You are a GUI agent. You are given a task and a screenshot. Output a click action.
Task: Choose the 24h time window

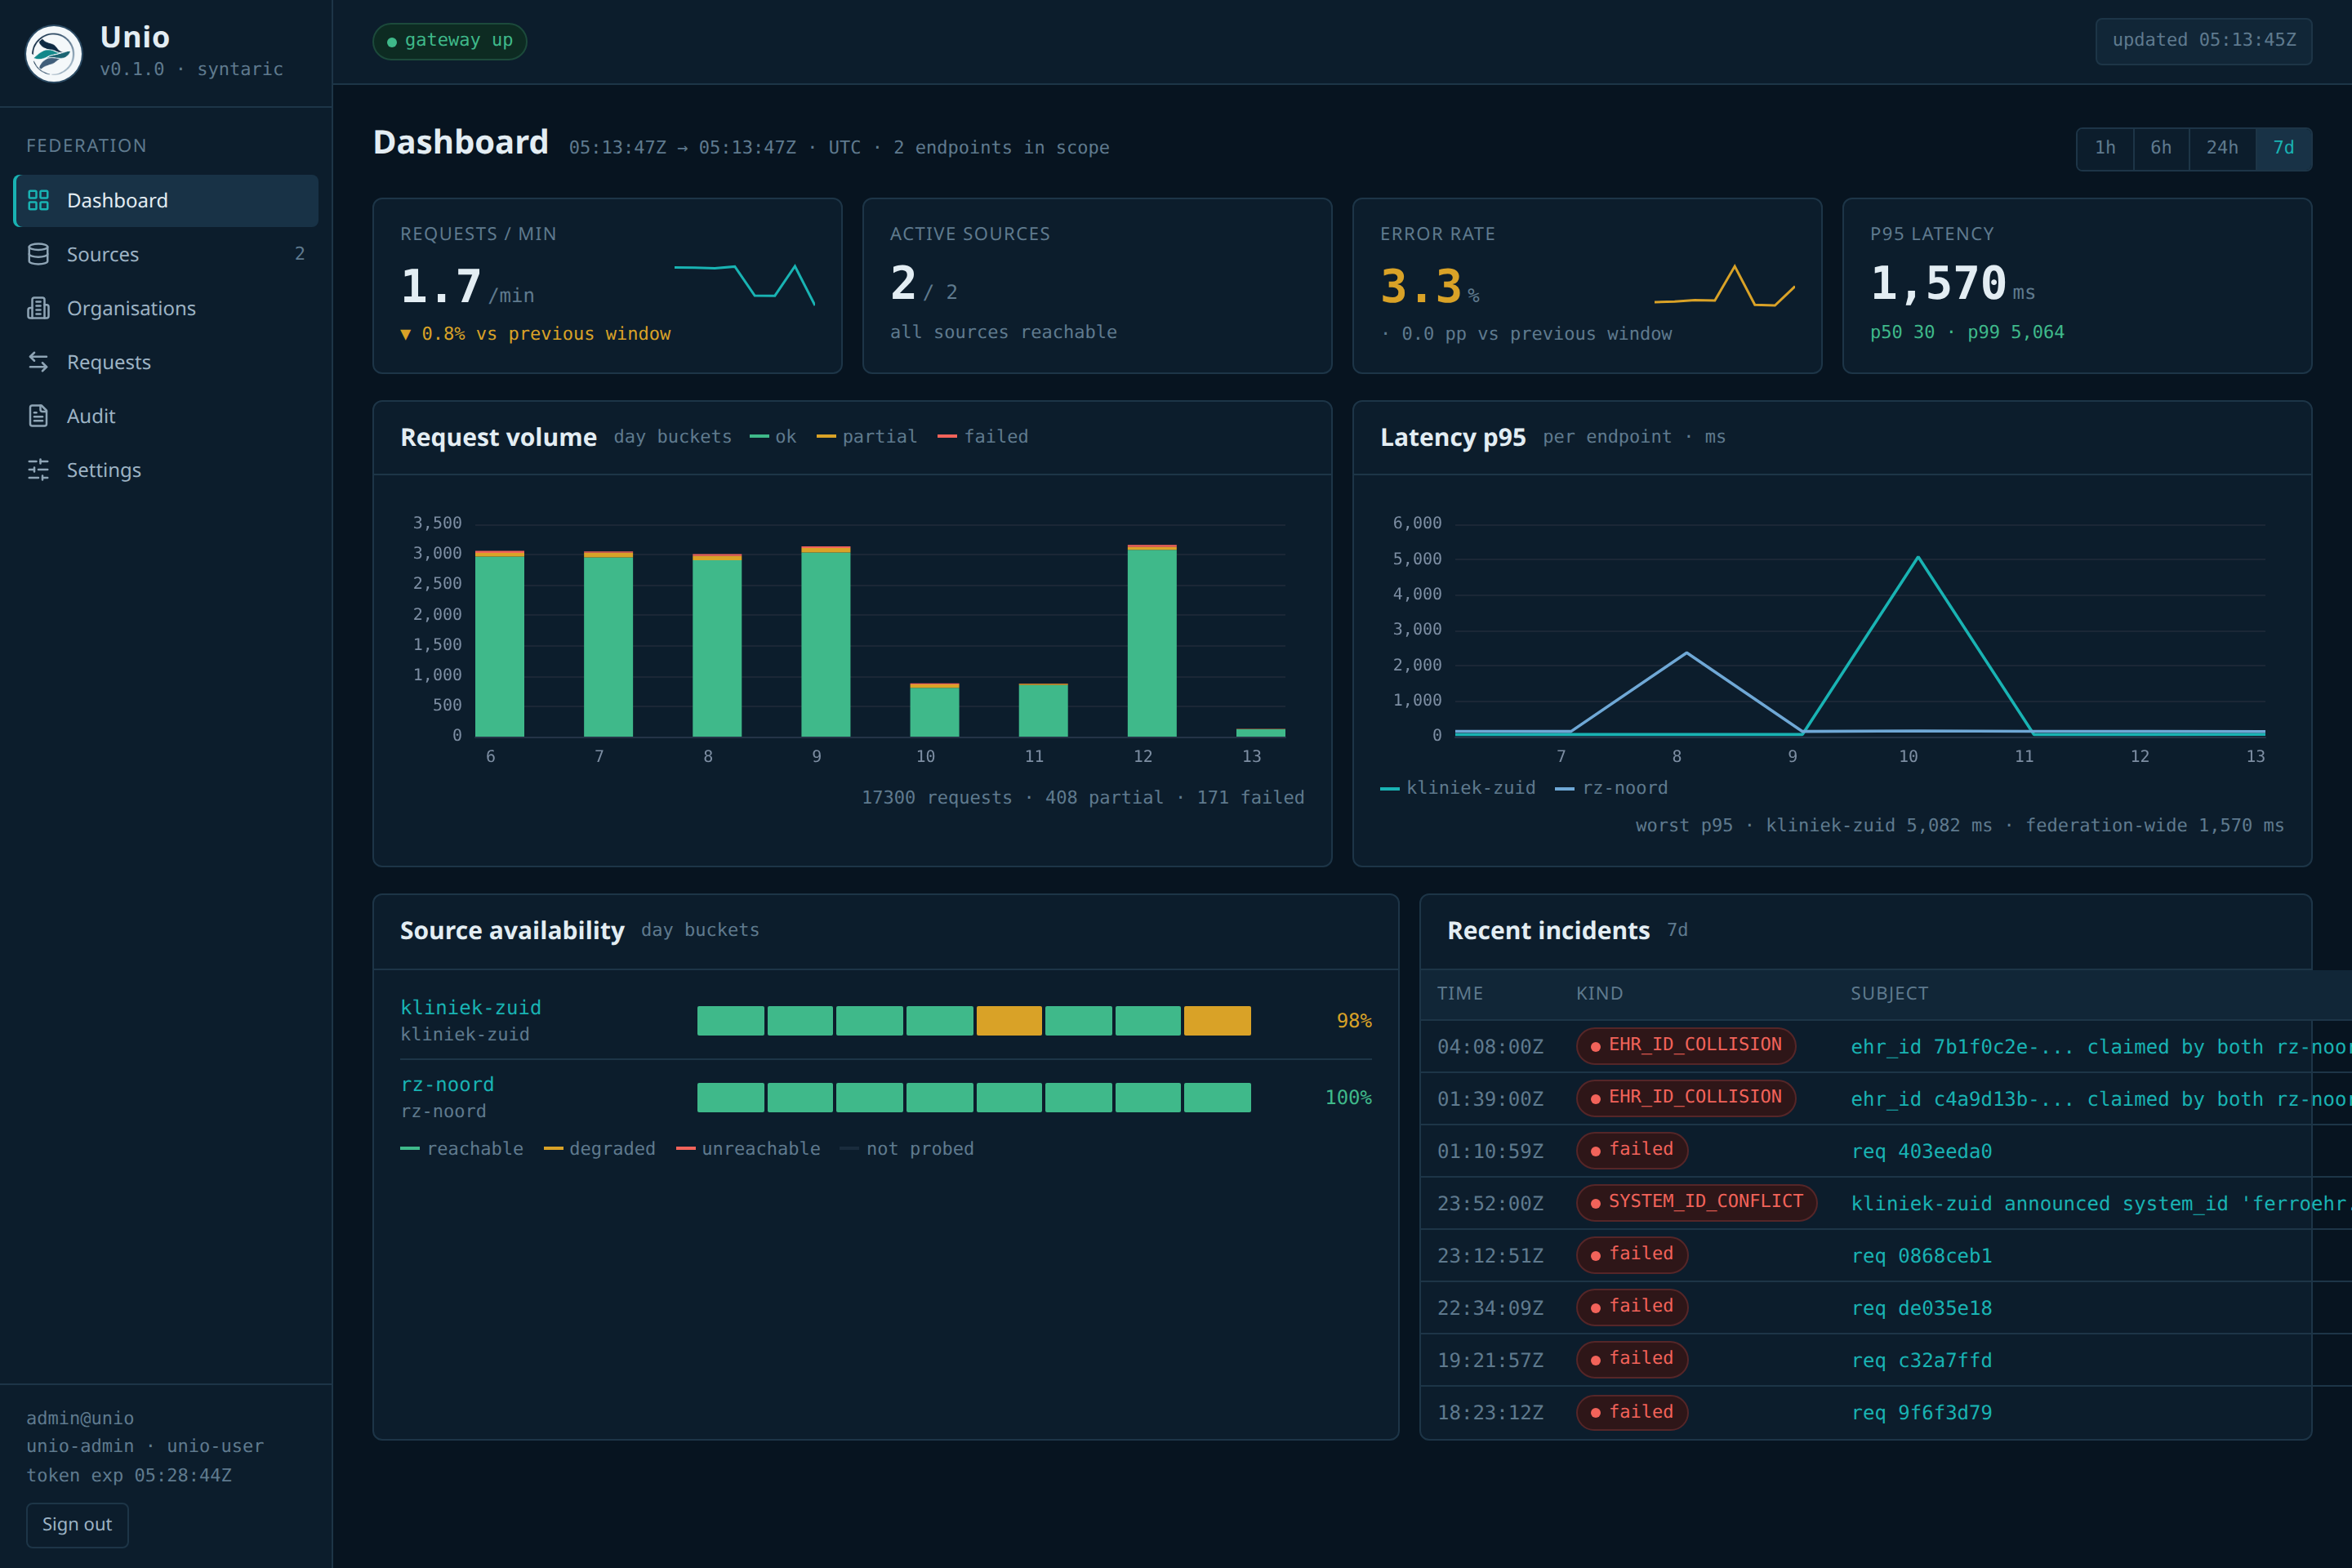tap(2222, 148)
